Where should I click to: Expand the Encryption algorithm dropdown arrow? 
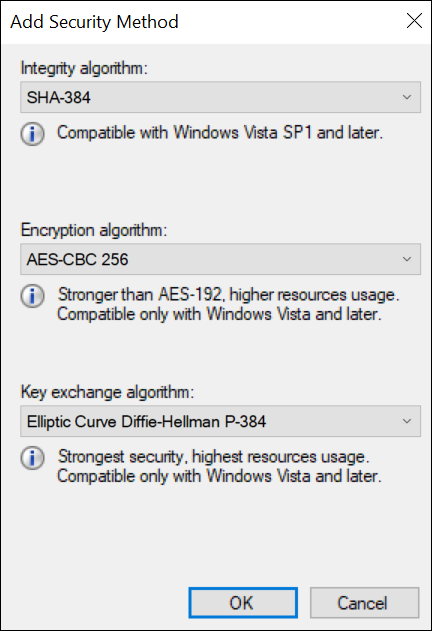[x=407, y=259]
